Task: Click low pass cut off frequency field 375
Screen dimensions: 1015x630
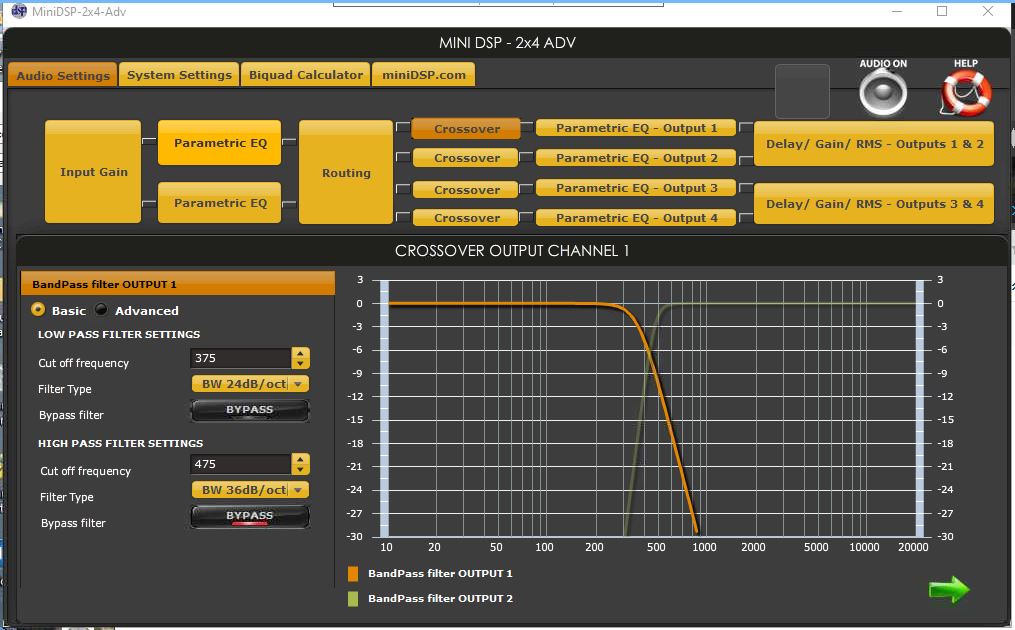Action: [241, 358]
